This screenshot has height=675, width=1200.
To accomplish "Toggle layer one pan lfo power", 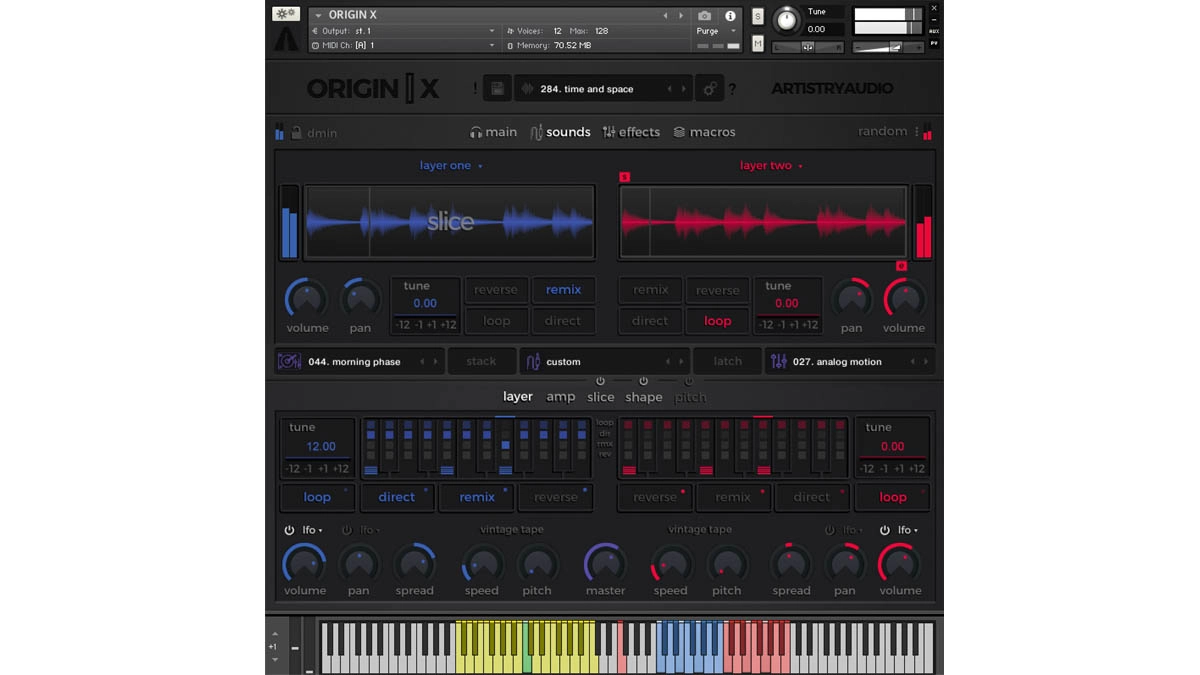I will [347, 530].
